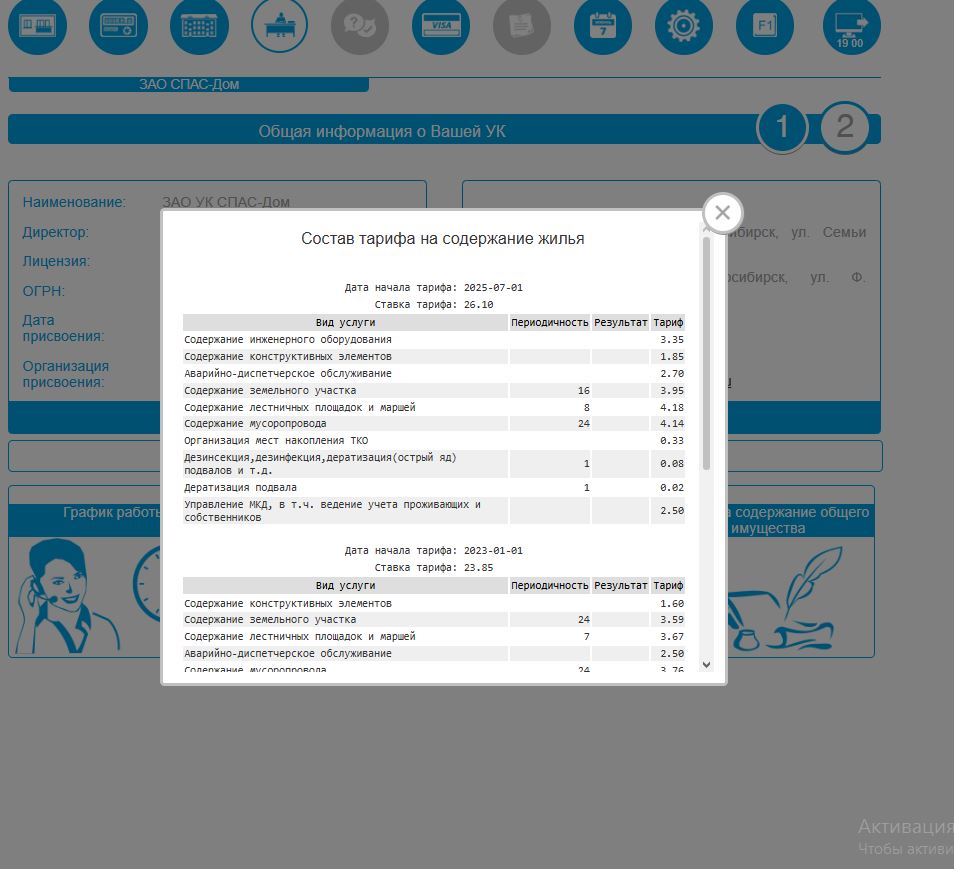Click the logout icon with timer
954x869 pixels.
tap(851, 26)
